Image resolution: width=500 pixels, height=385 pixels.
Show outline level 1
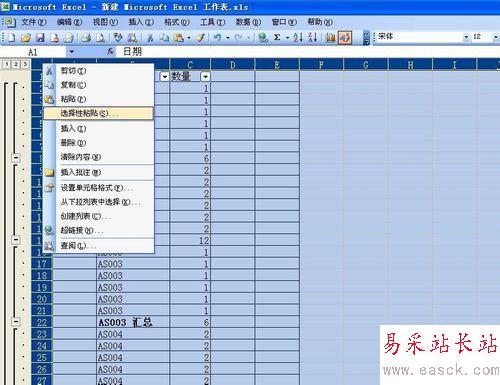[x=6, y=64]
